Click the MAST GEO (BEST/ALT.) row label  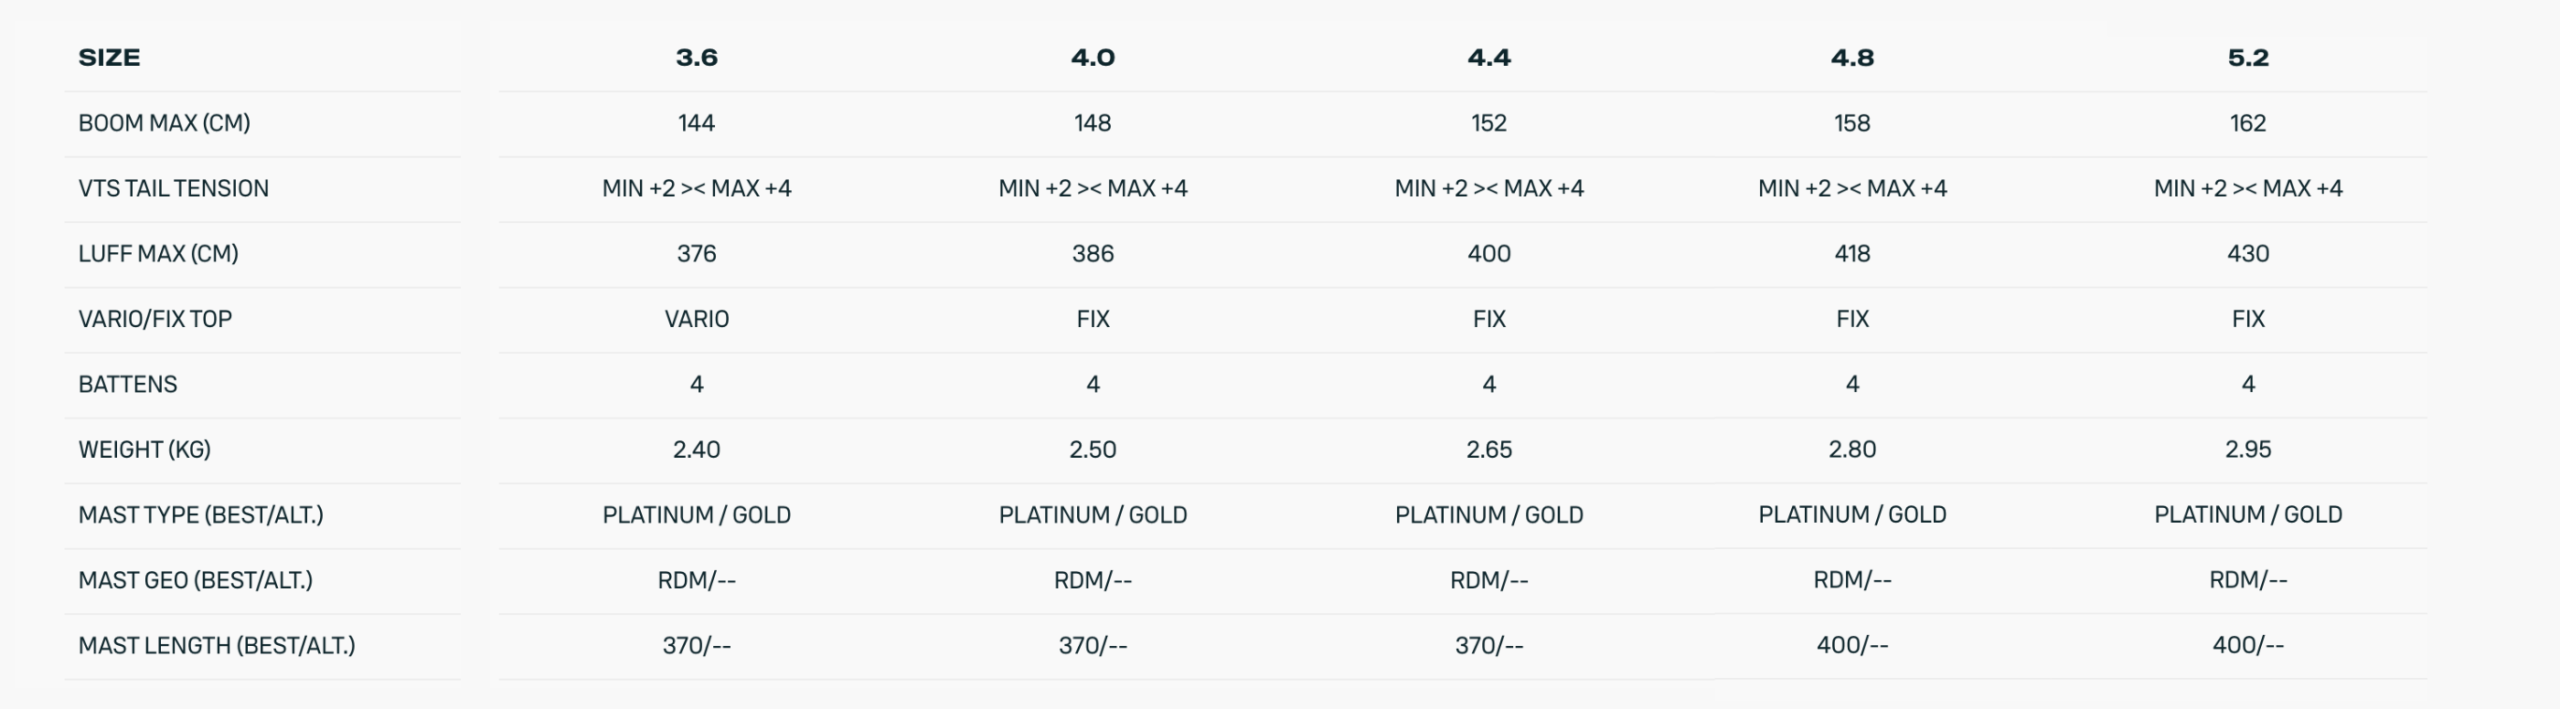coord(195,580)
